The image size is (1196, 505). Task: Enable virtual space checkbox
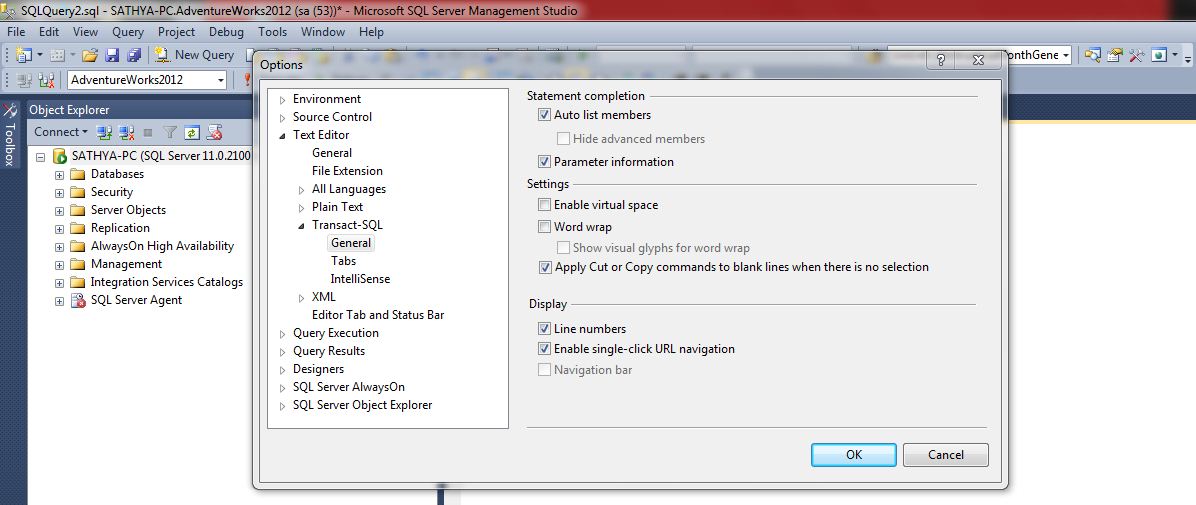pos(544,204)
